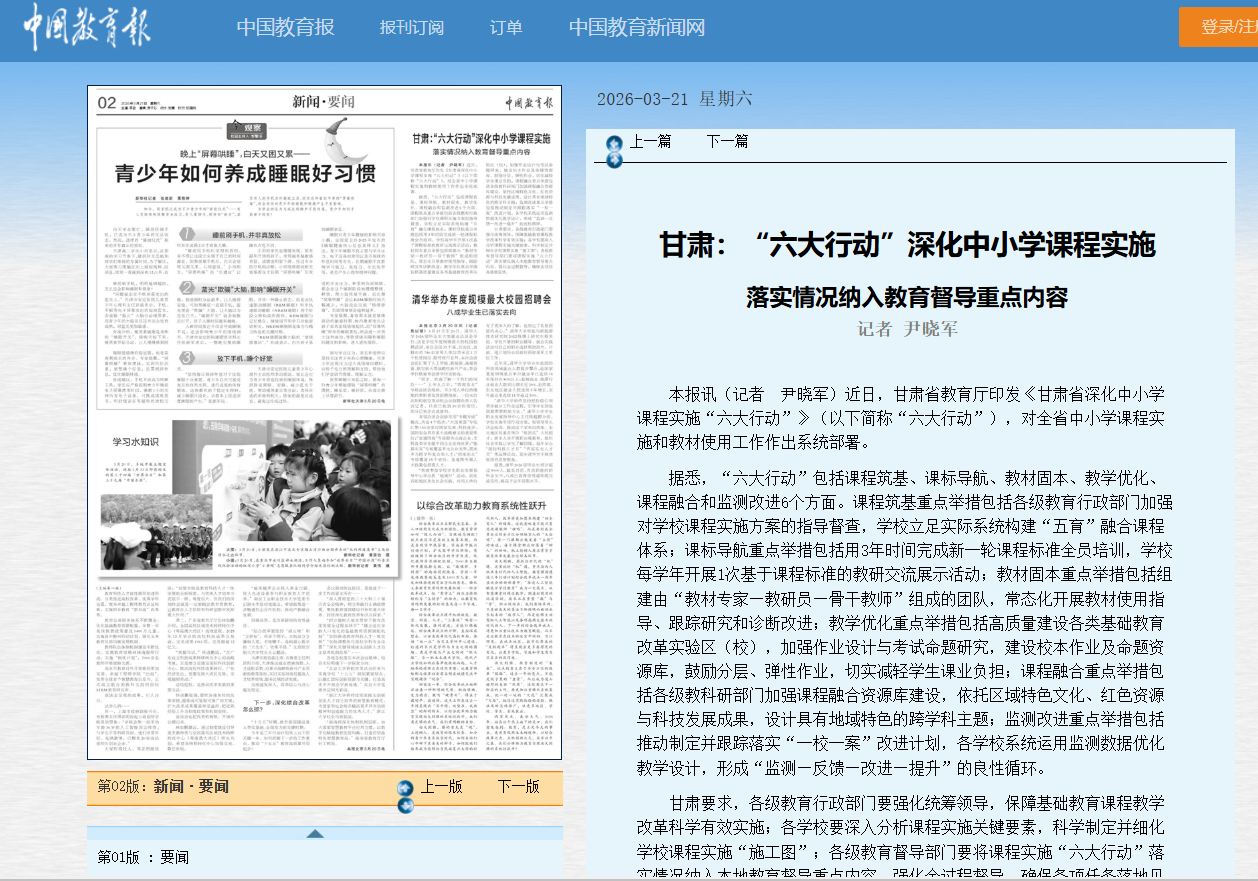Image resolution: width=1258 pixels, height=881 pixels.
Task: Click the right-arrow icon below 上一篇
Action: click(614, 160)
